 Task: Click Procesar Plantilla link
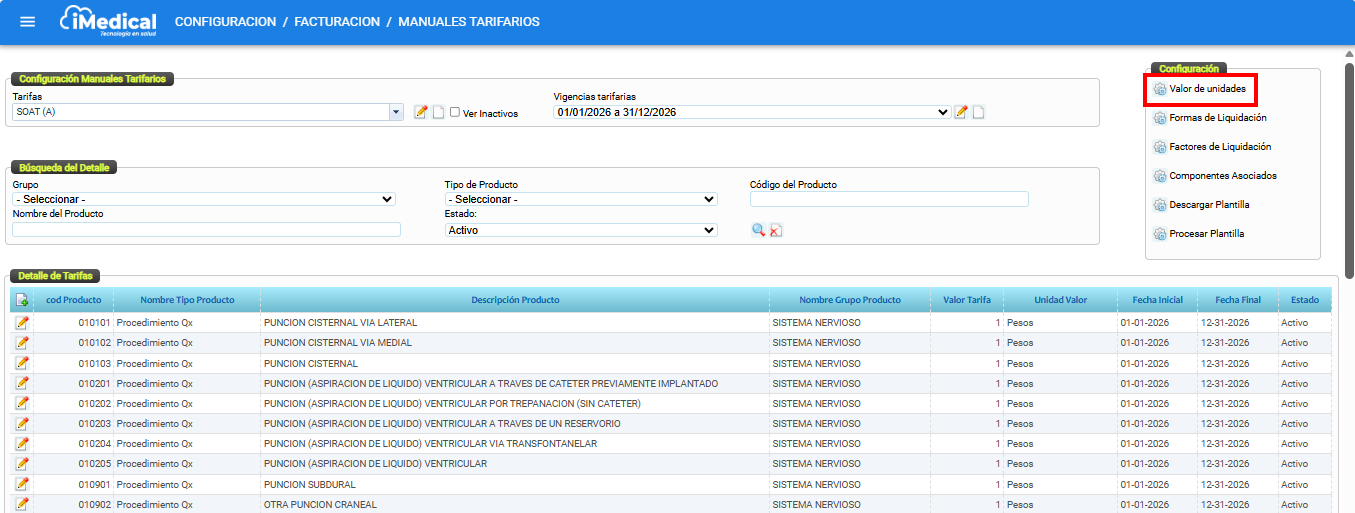(x=1206, y=234)
